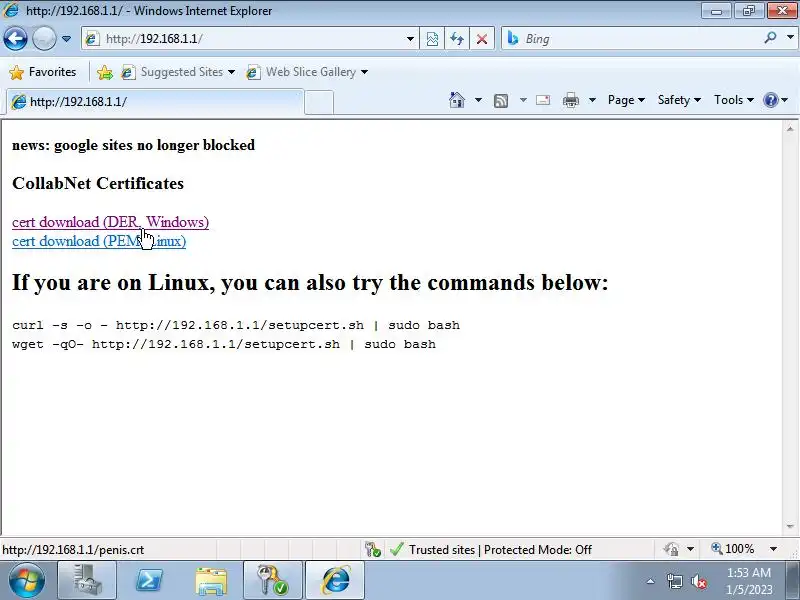Viewport: 800px width, 600px height.
Task: Select the http://192.168.1.1/ browser tab
Action: pyautogui.click(x=156, y=102)
